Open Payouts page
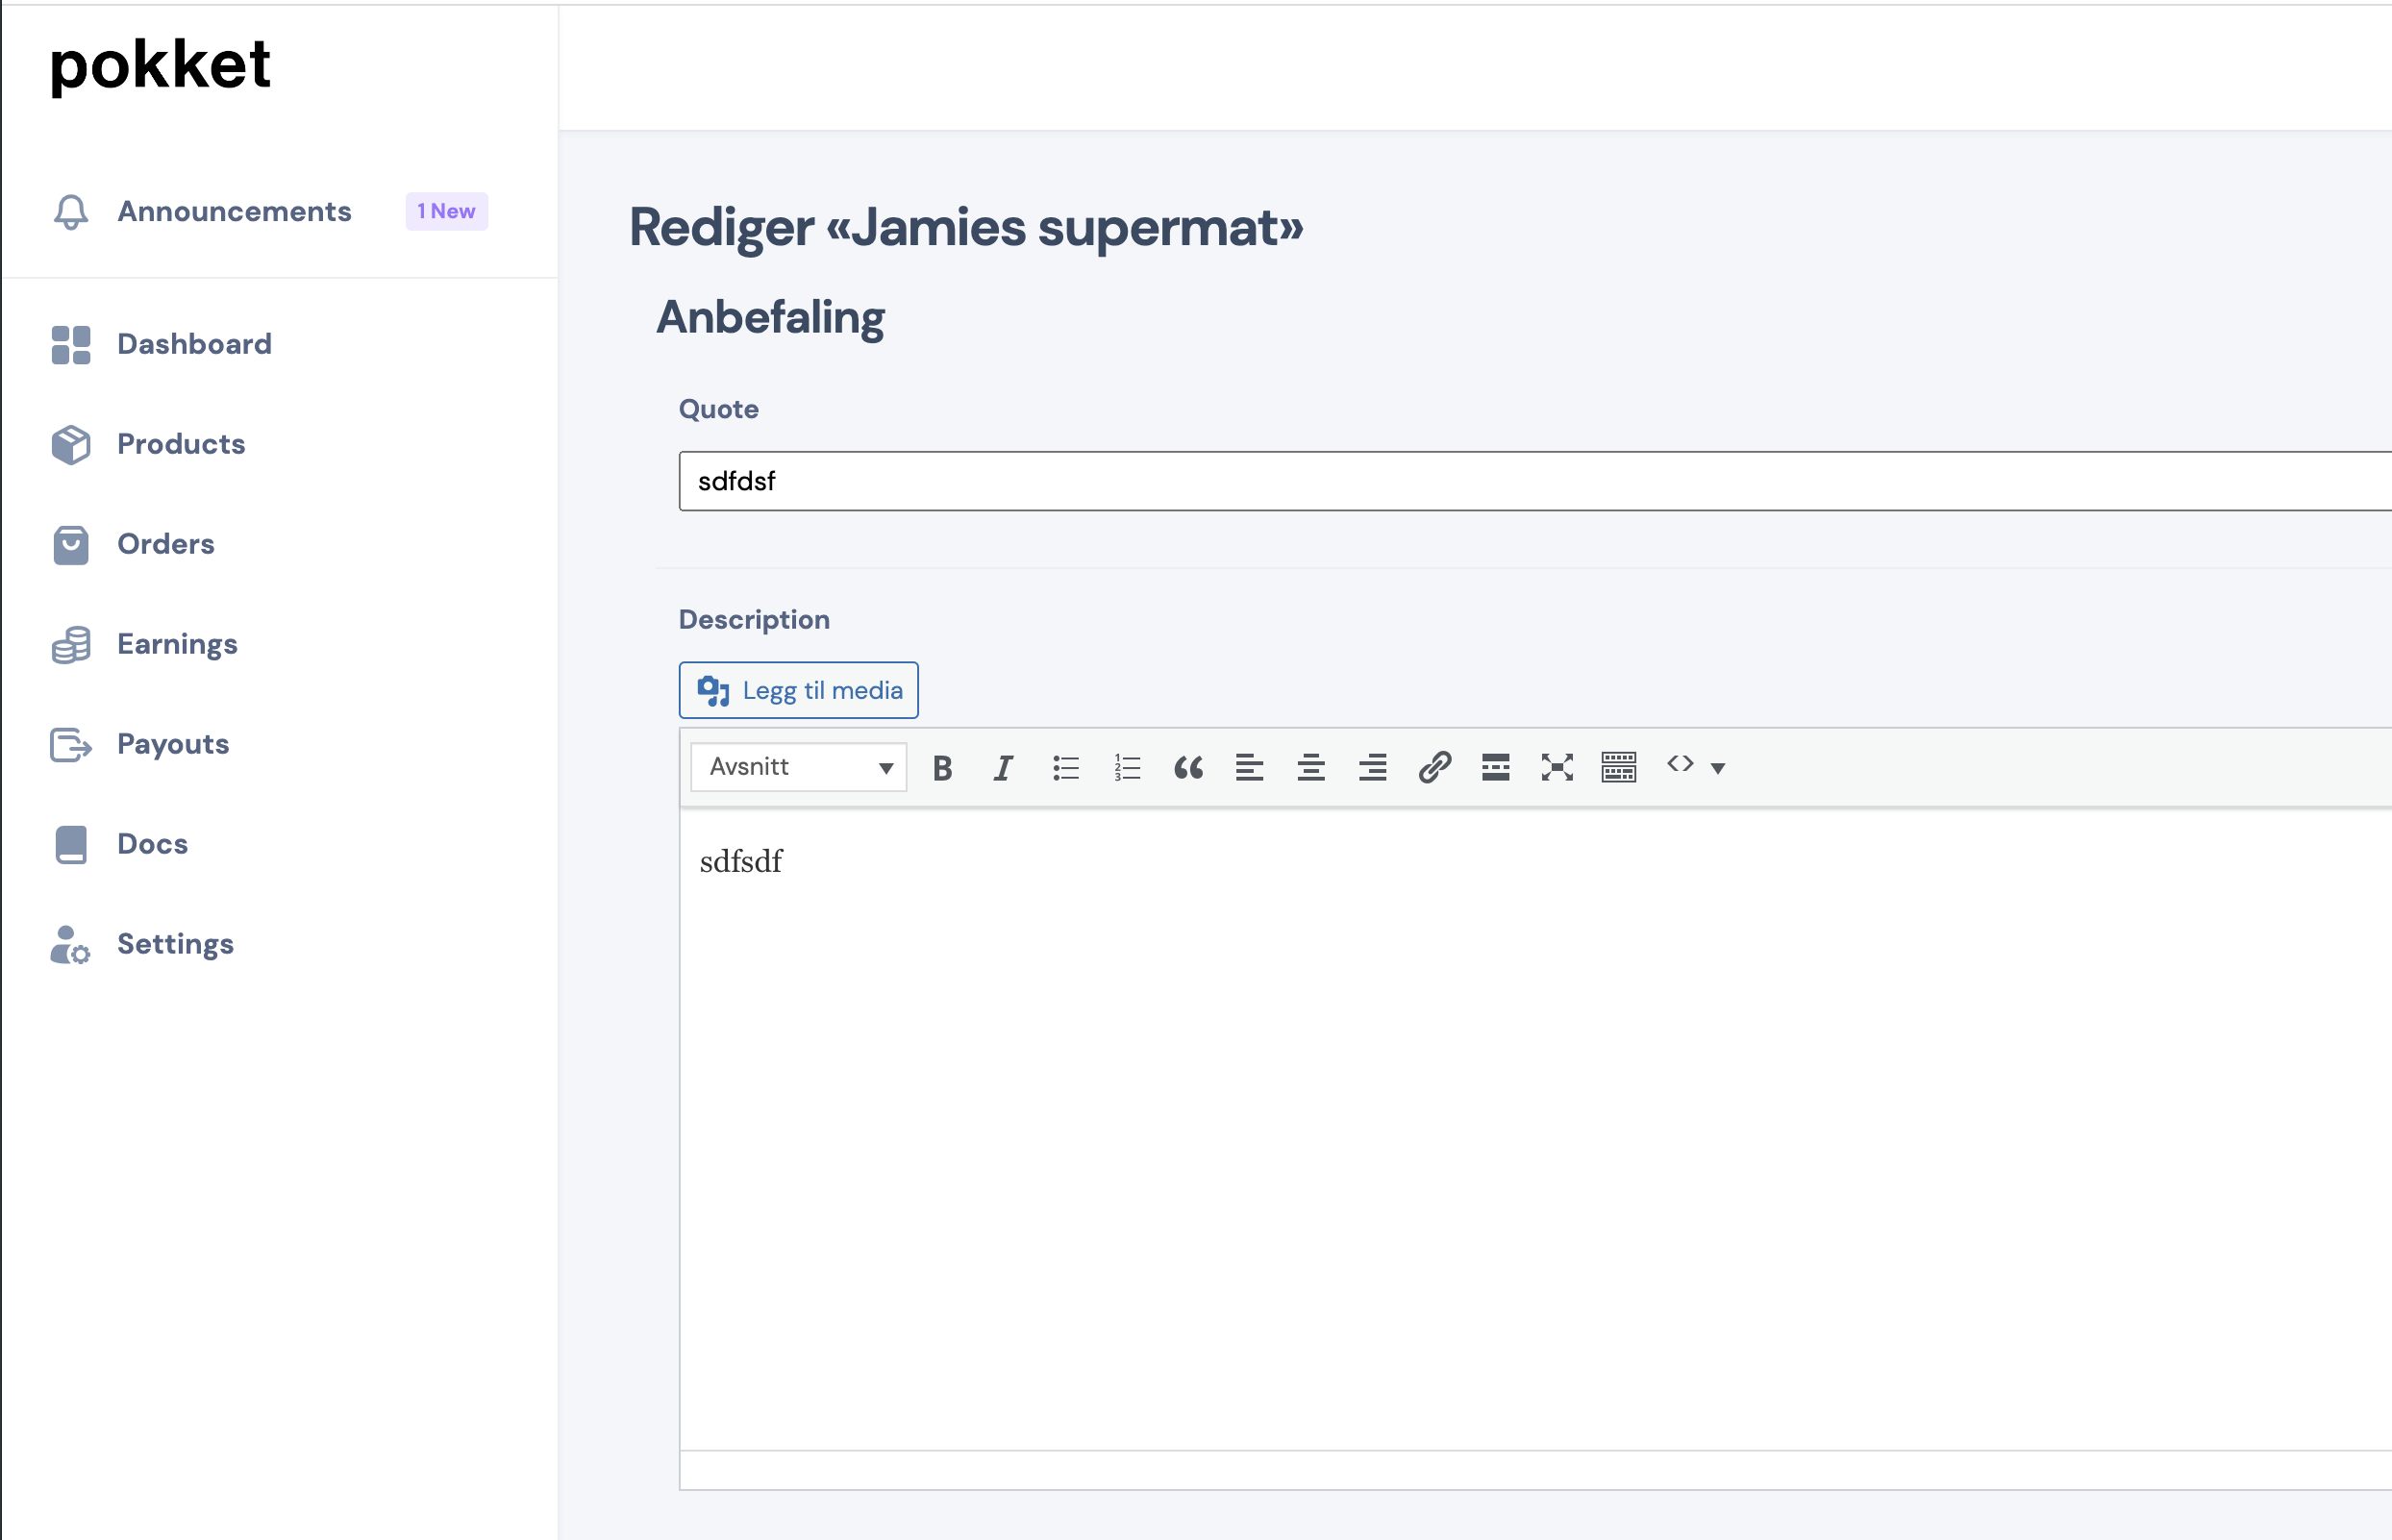Screen dimensions: 2392x1540 pyautogui.click(x=173, y=744)
